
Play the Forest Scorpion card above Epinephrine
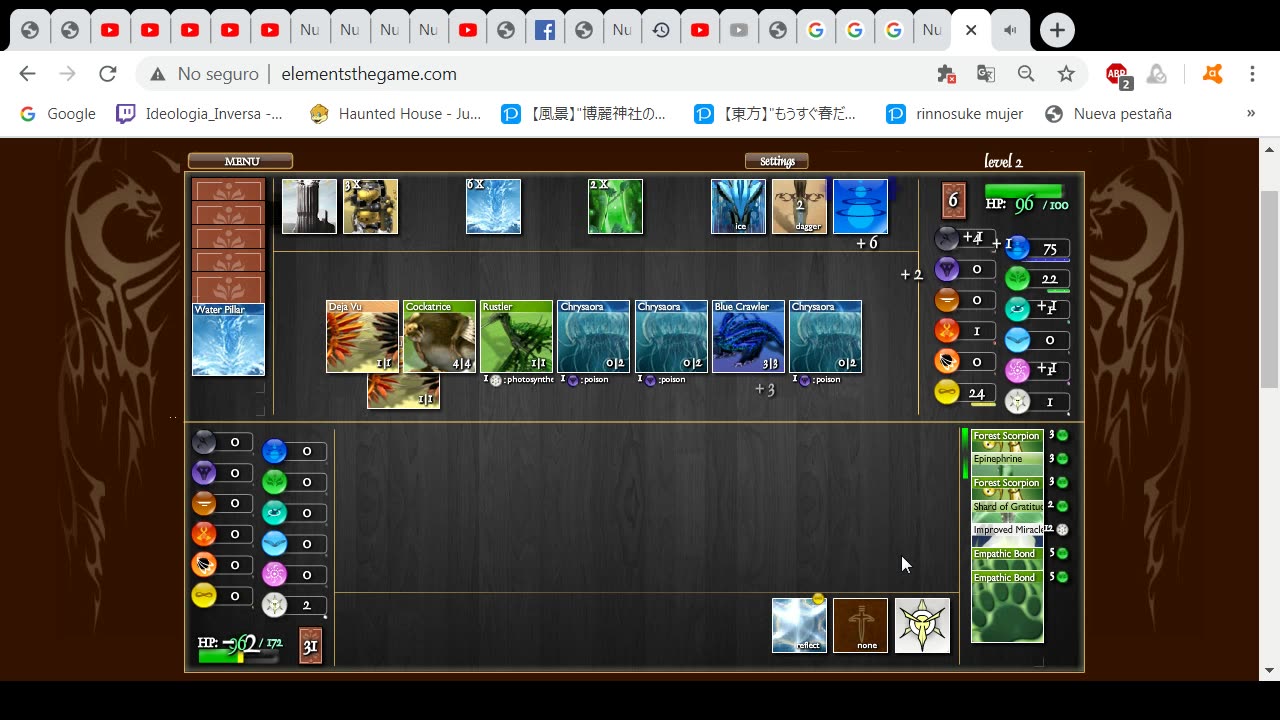pyautogui.click(x=1007, y=440)
